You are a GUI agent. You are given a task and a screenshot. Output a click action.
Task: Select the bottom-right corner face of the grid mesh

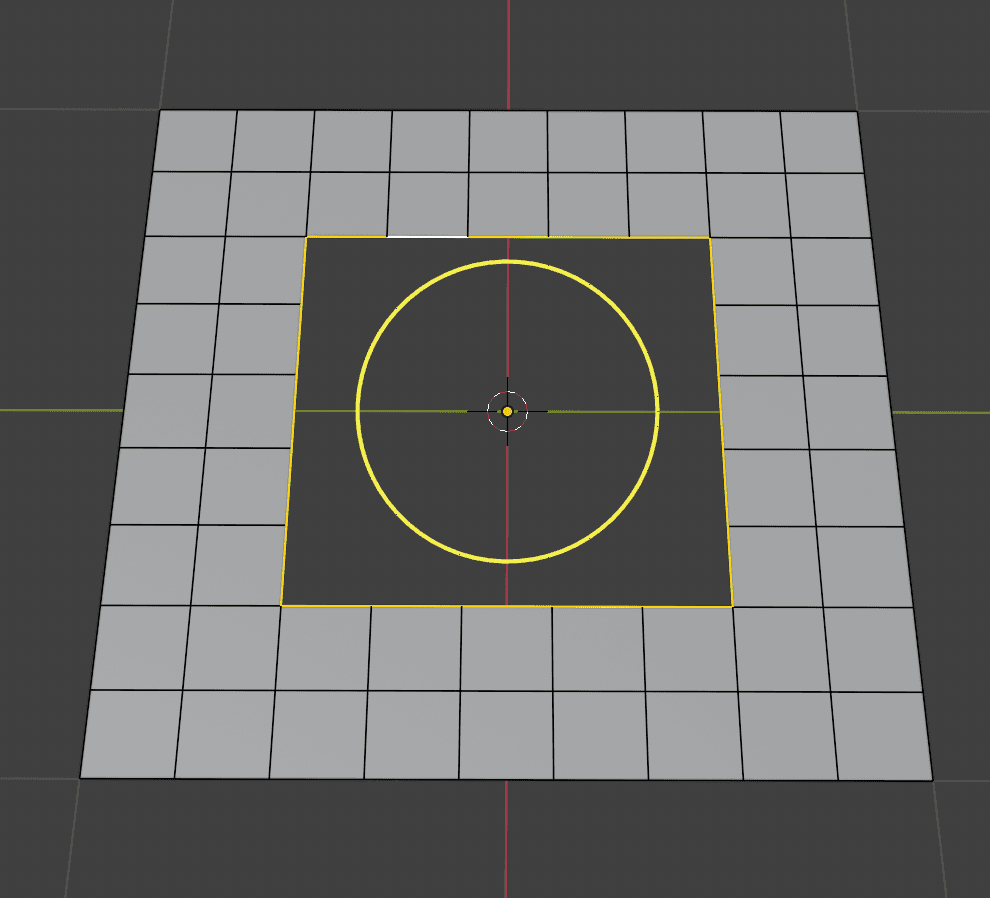click(x=881, y=736)
